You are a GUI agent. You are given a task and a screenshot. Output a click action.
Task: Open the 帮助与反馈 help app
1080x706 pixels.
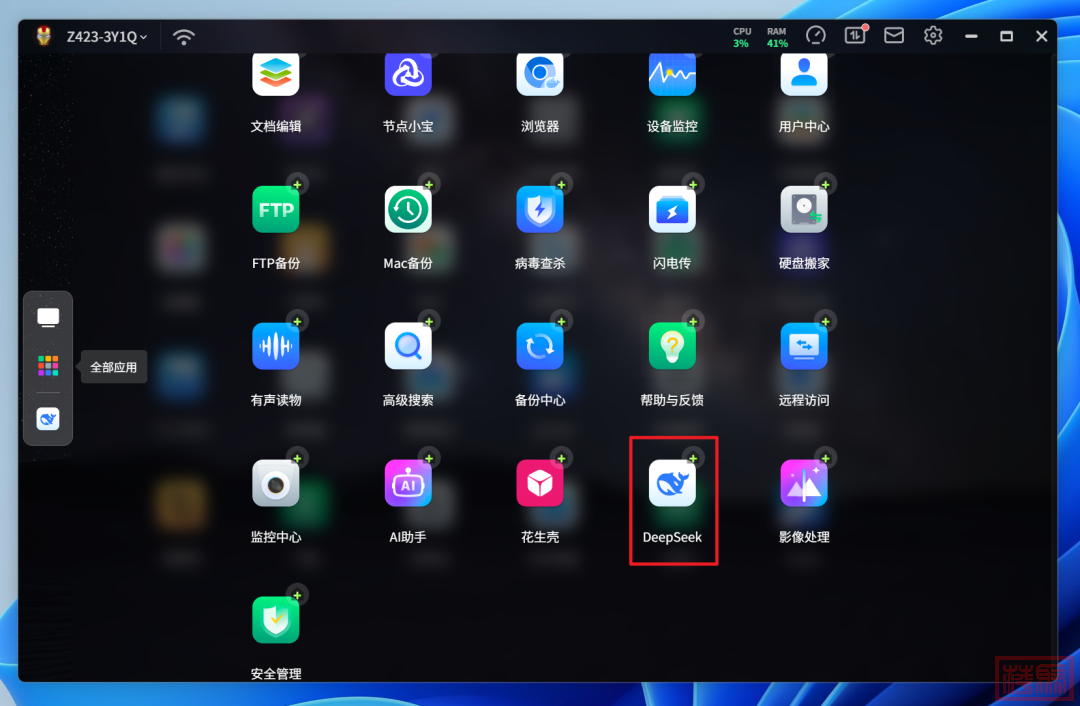[672, 346]
